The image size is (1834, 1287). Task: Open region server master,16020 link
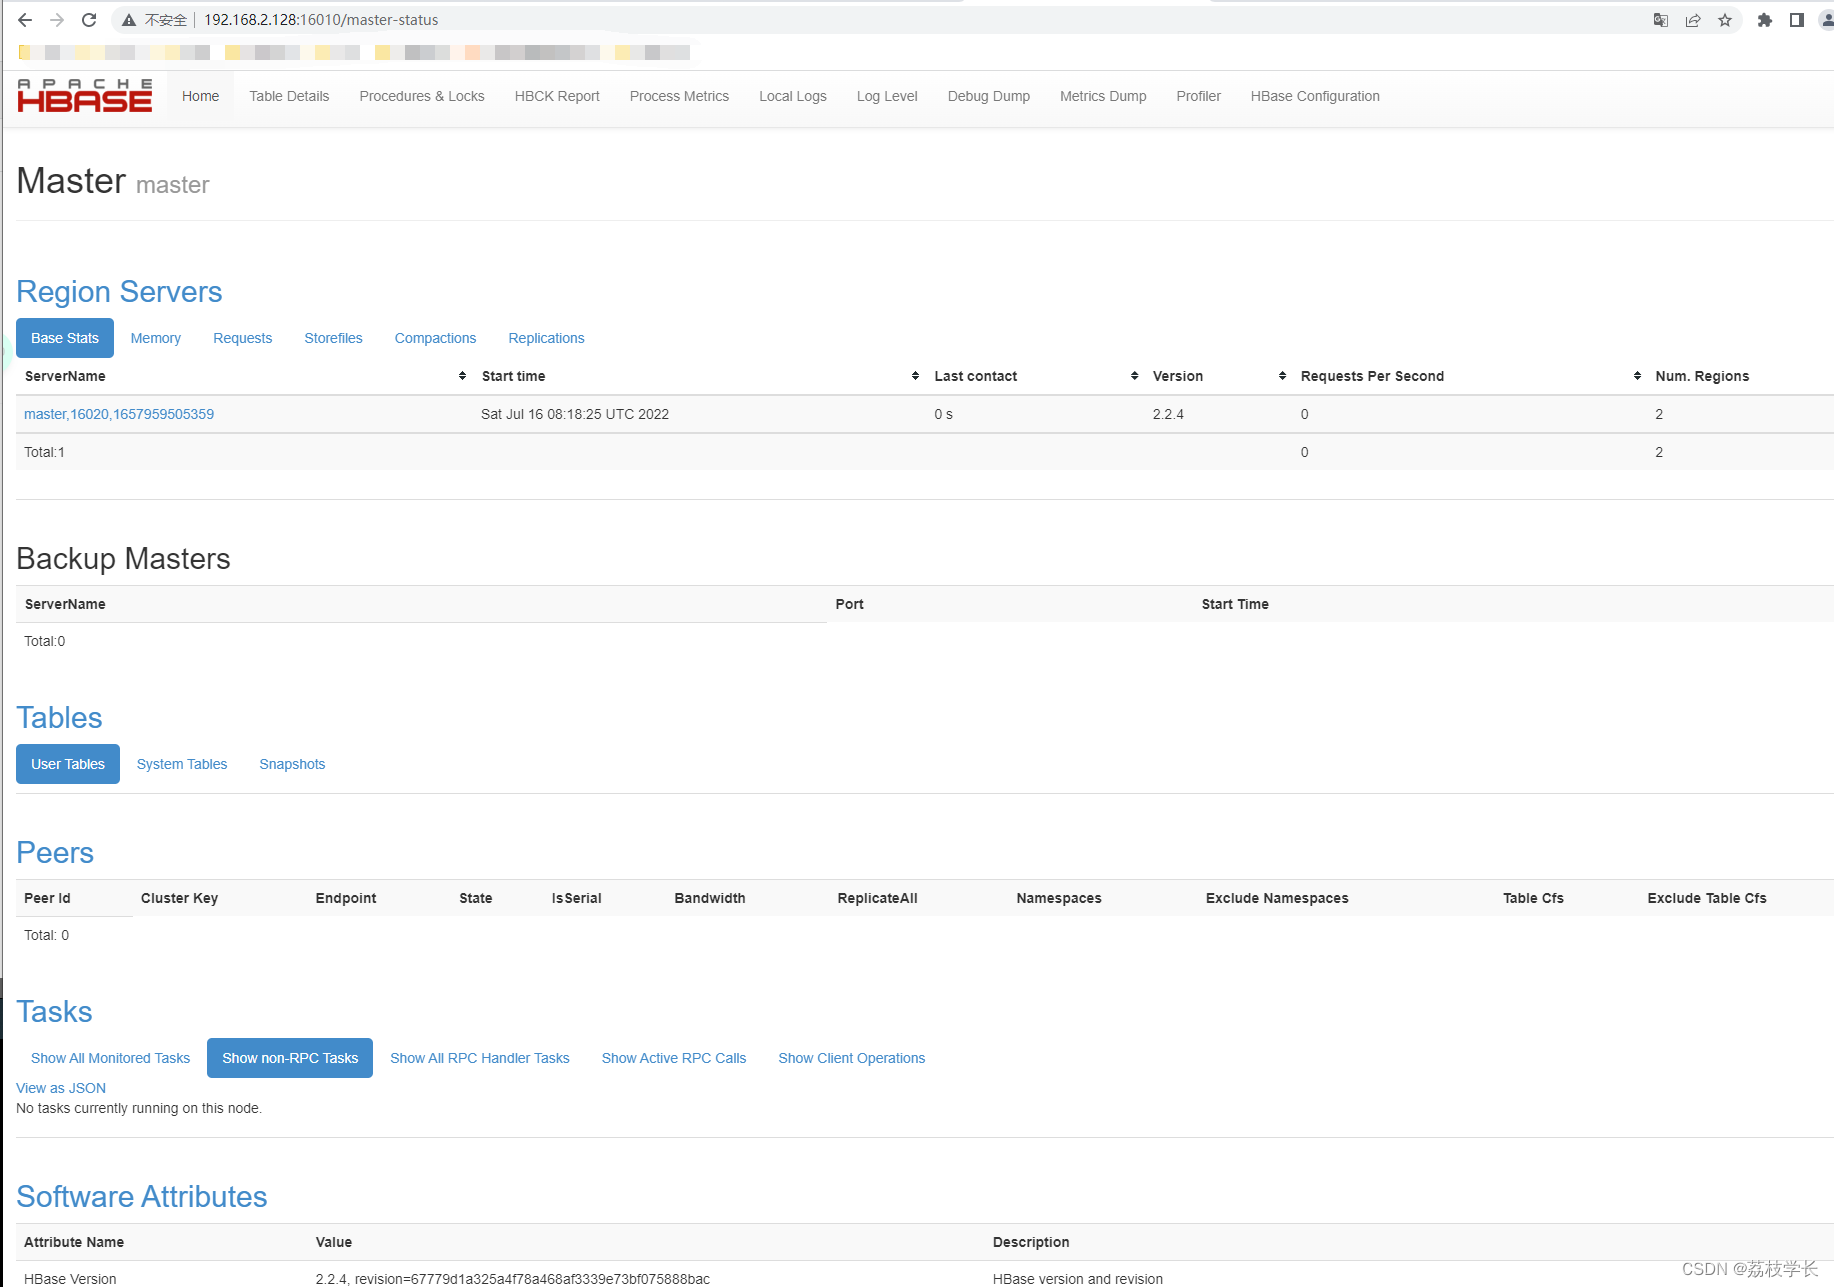[x=119, y=414]
